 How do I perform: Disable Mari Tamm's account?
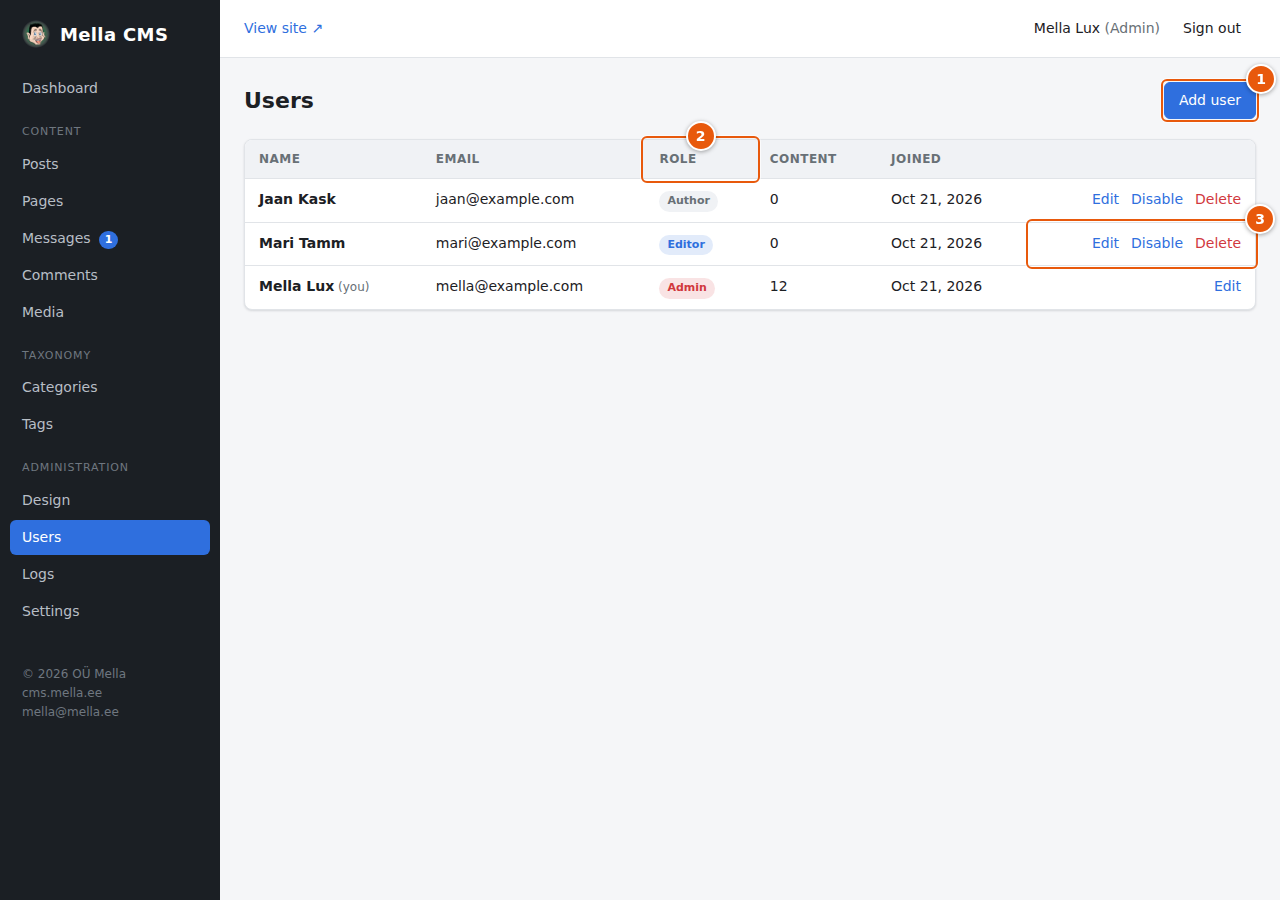tap(1157, 243)
